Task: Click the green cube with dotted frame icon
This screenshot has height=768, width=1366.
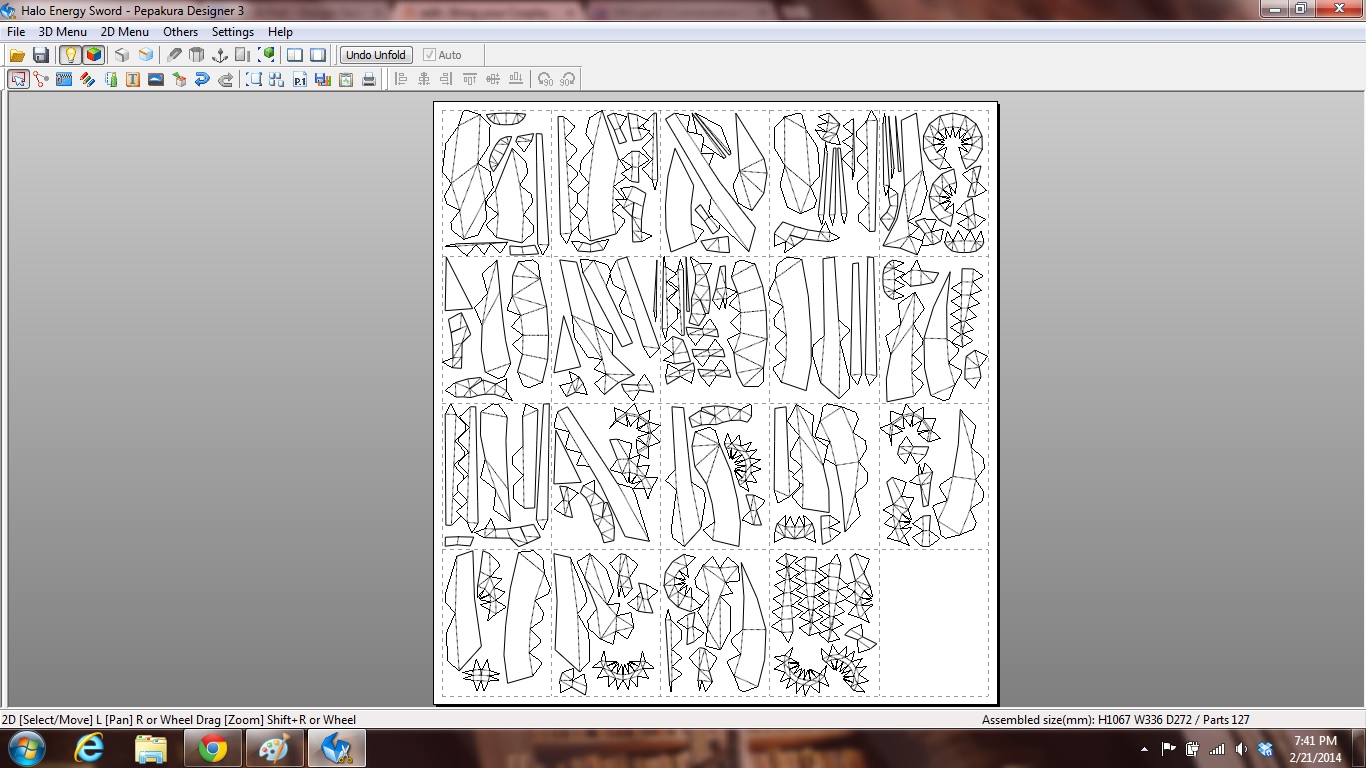Action: pos(267,55)
